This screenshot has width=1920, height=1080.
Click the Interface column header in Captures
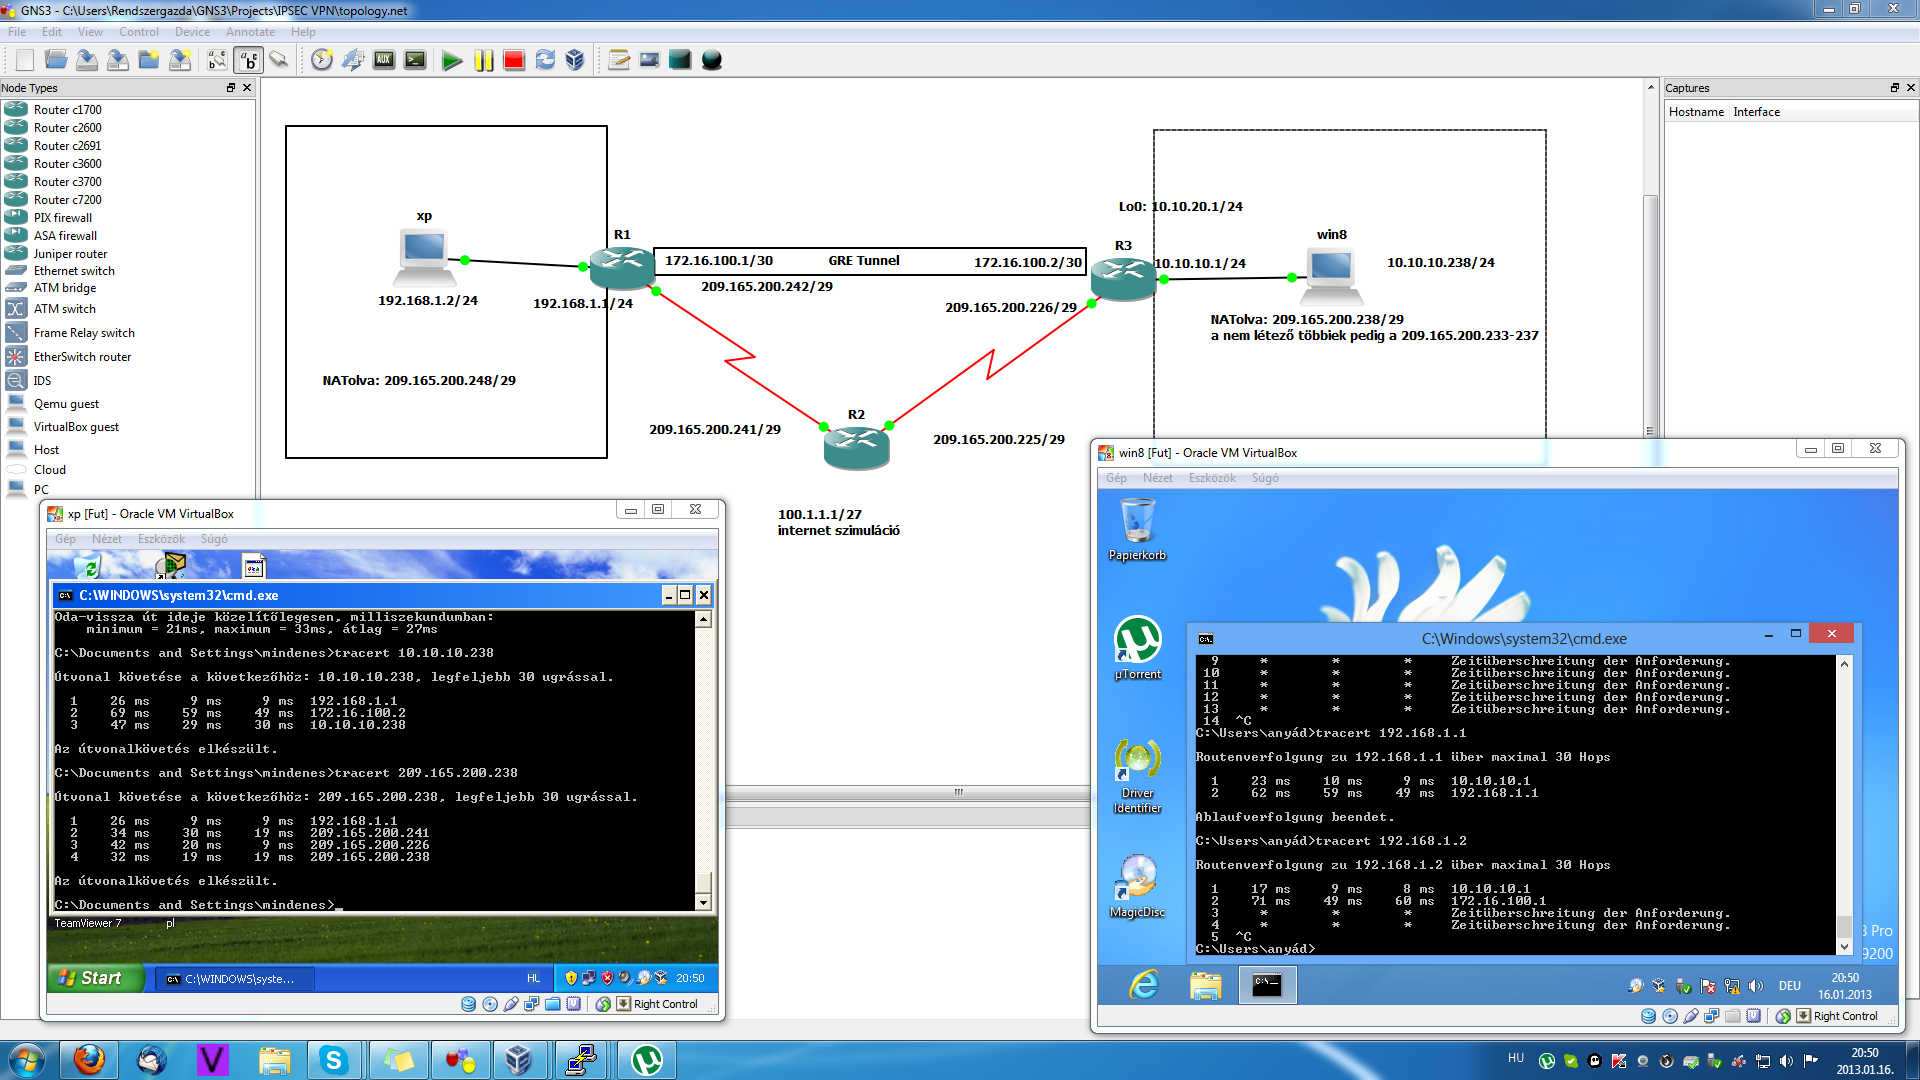point(1756,112)
